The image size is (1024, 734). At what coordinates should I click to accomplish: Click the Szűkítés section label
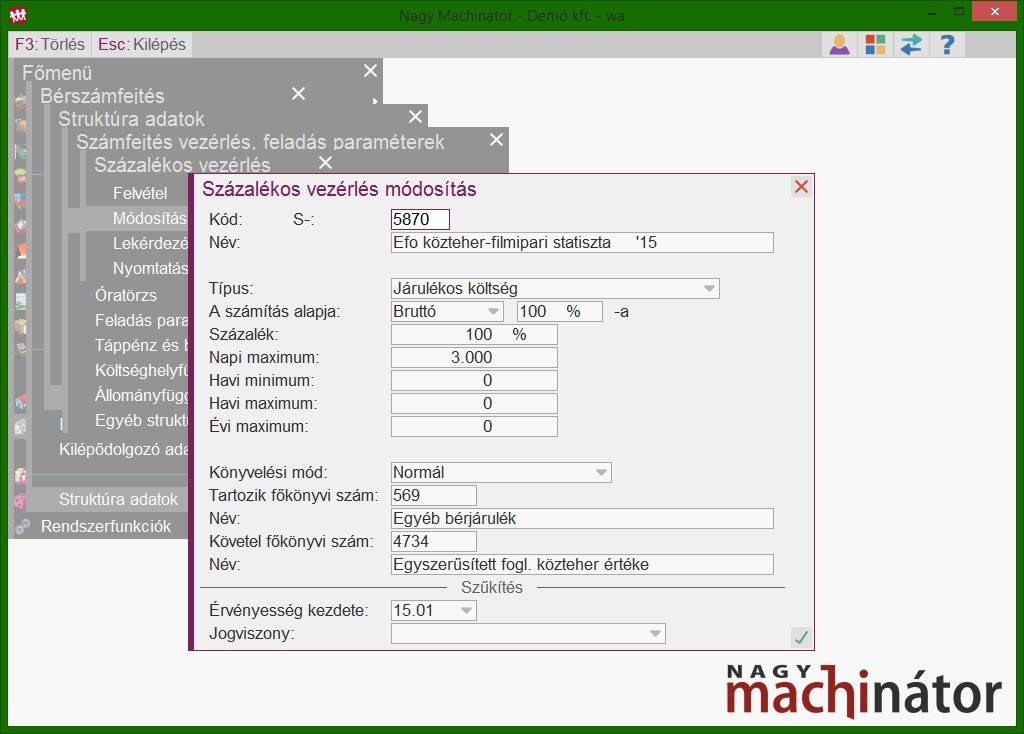[x=492, y=588]
